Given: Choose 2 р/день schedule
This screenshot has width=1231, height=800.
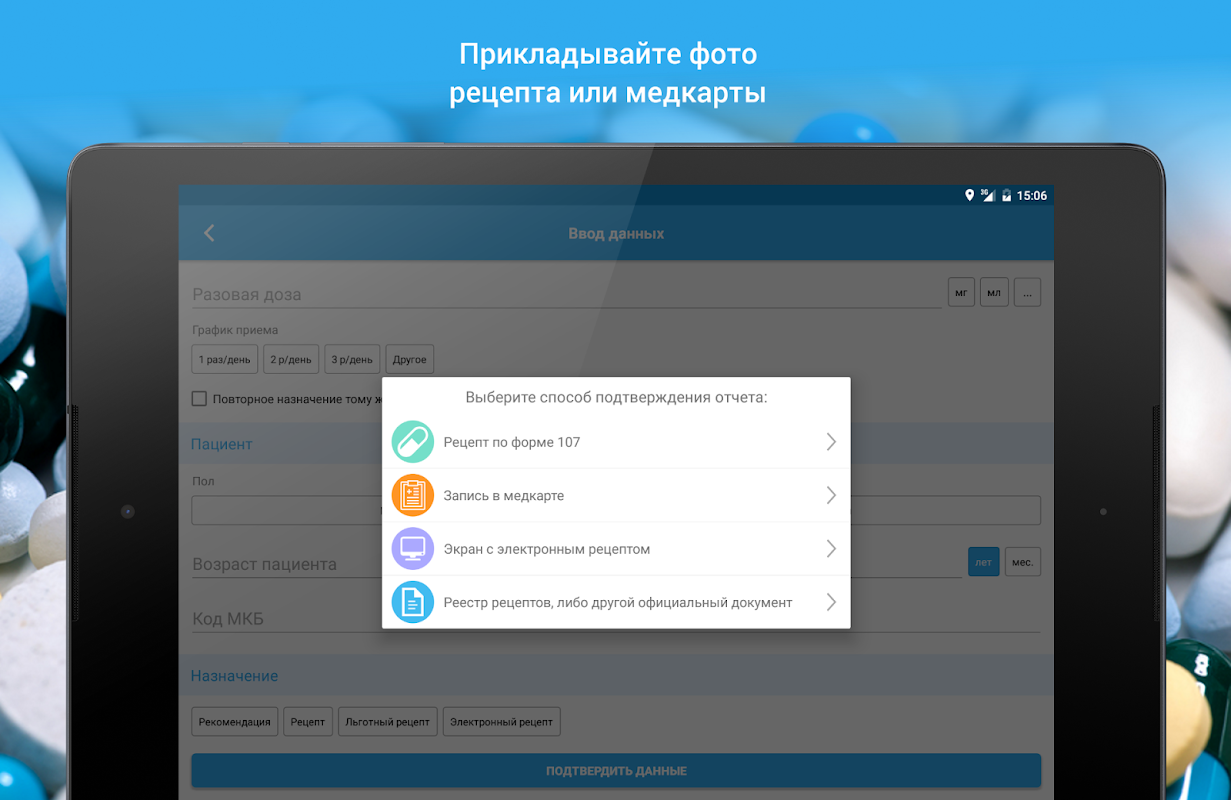Looking at the screenshot, I should pyautogui.click(x=291, y=360).
